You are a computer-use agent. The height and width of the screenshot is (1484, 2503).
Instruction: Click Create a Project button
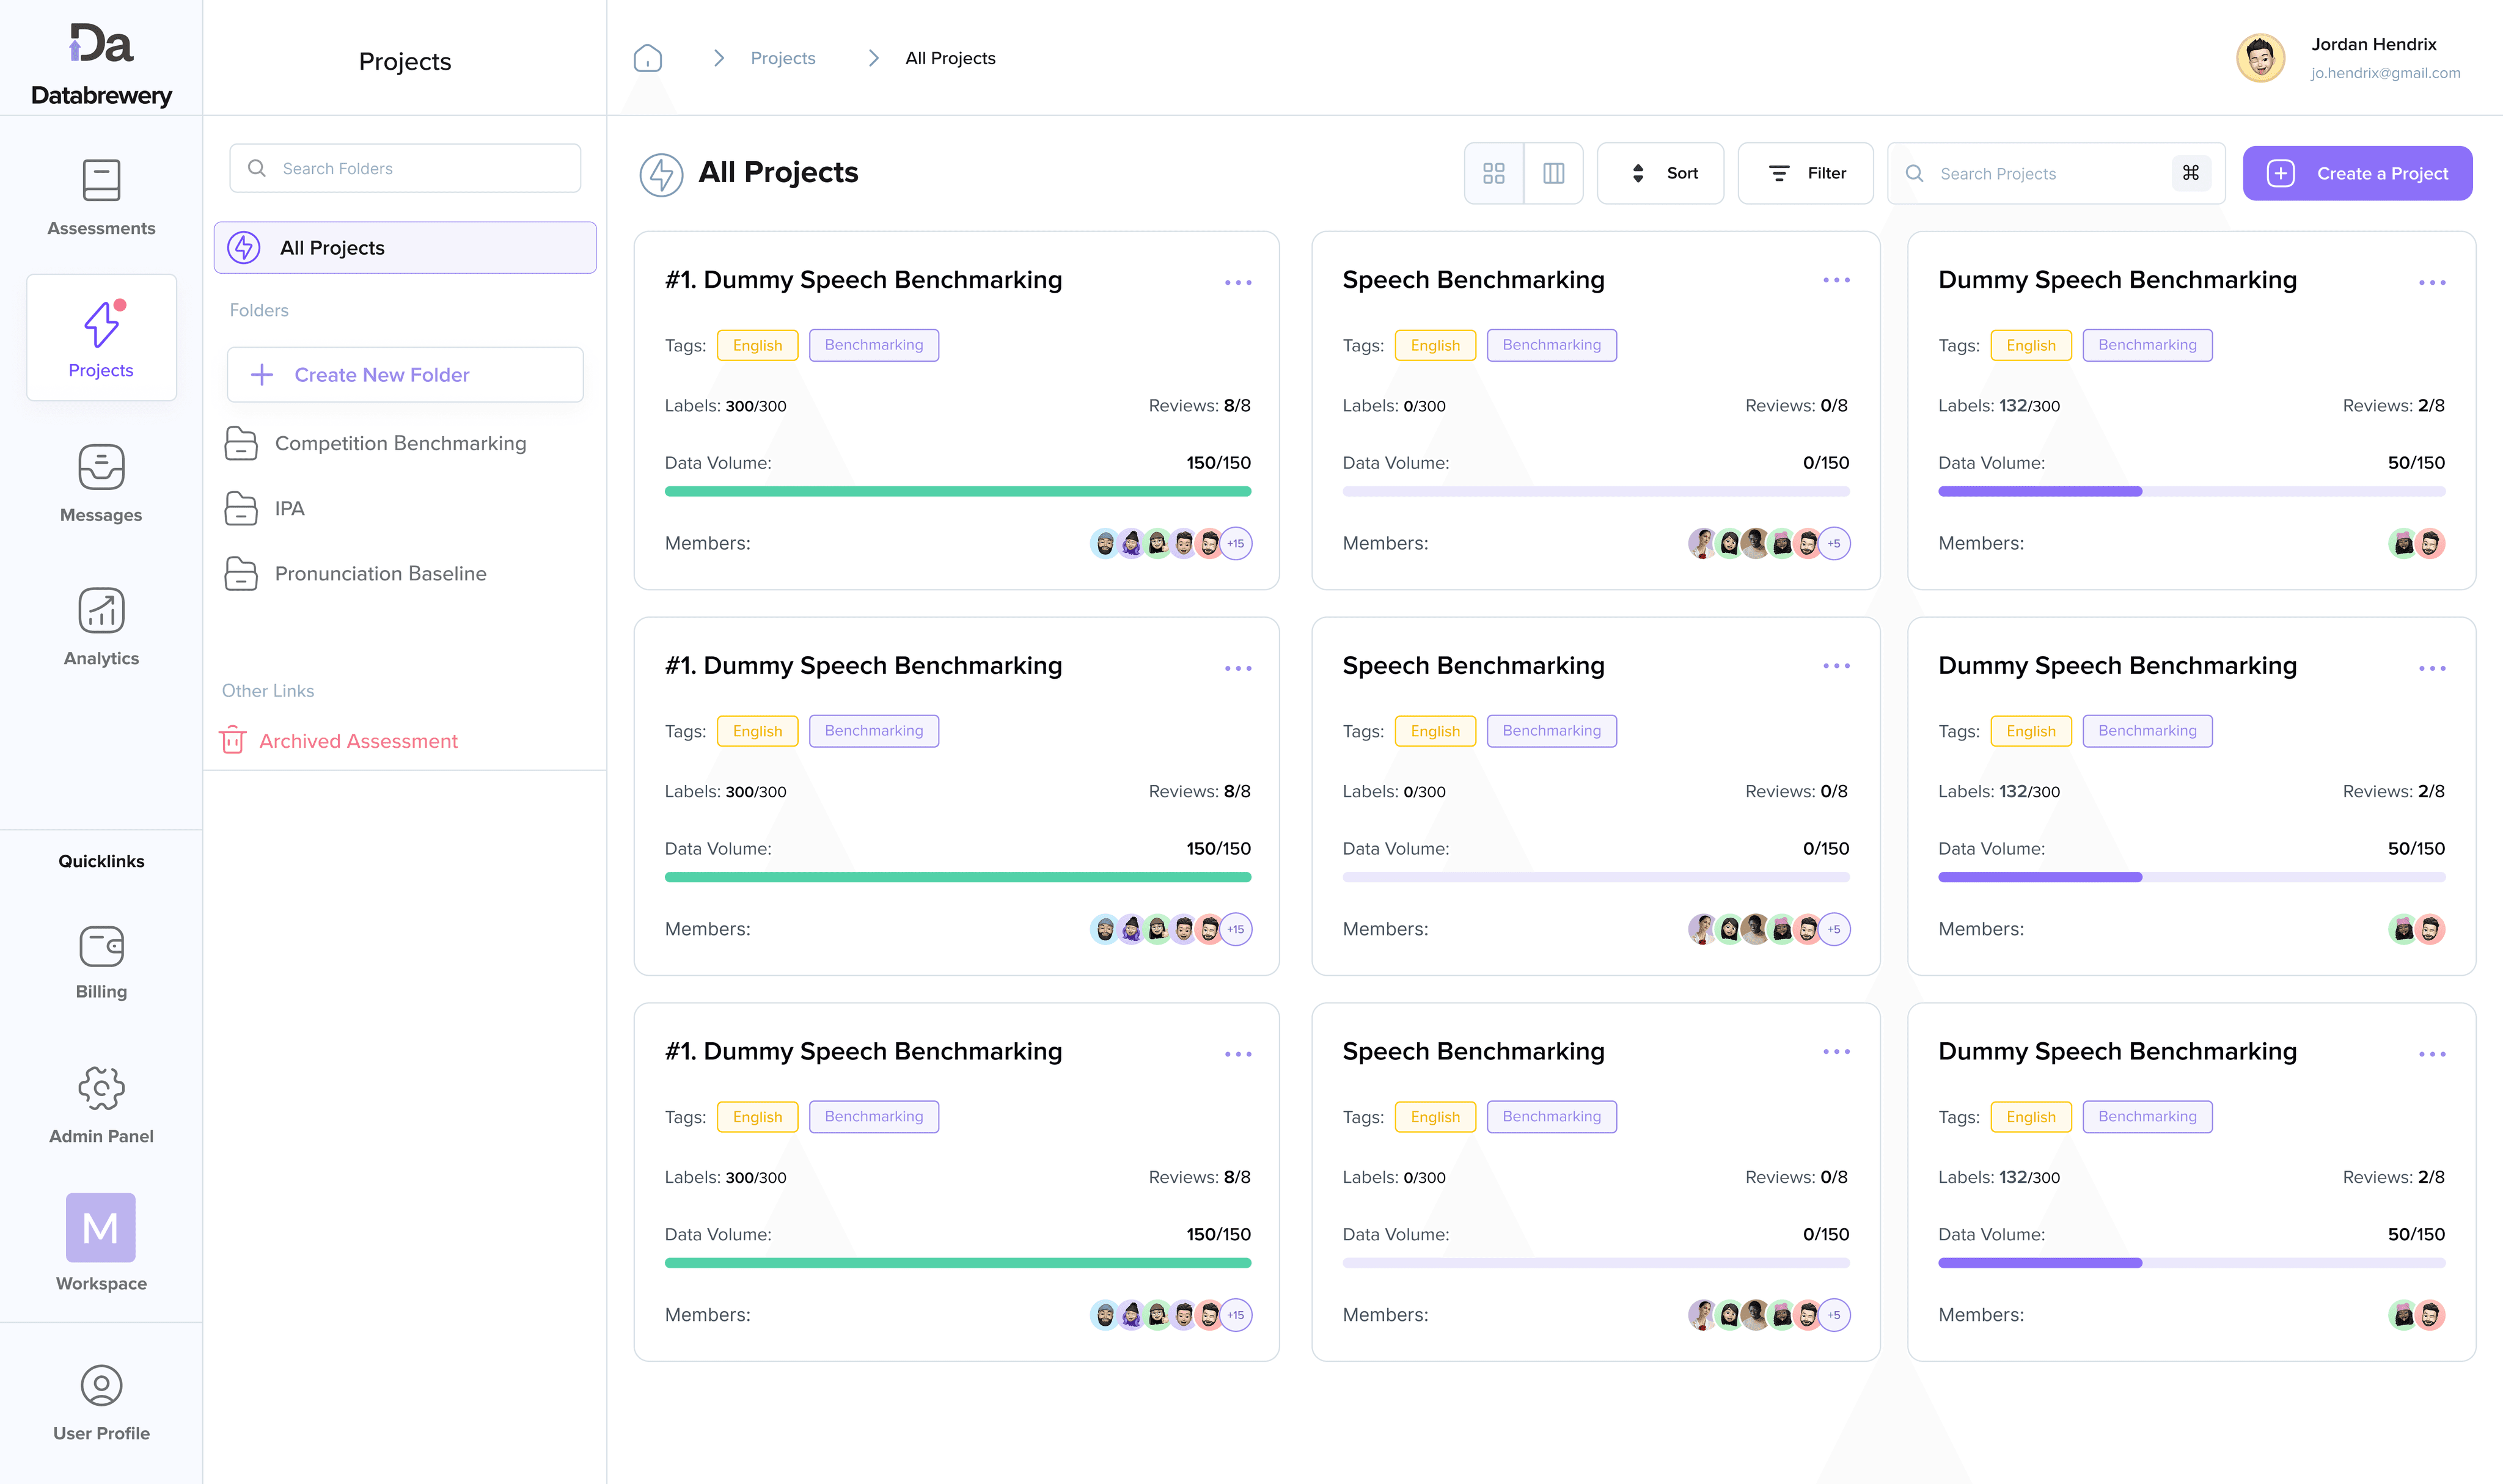tap(2357, 173)
